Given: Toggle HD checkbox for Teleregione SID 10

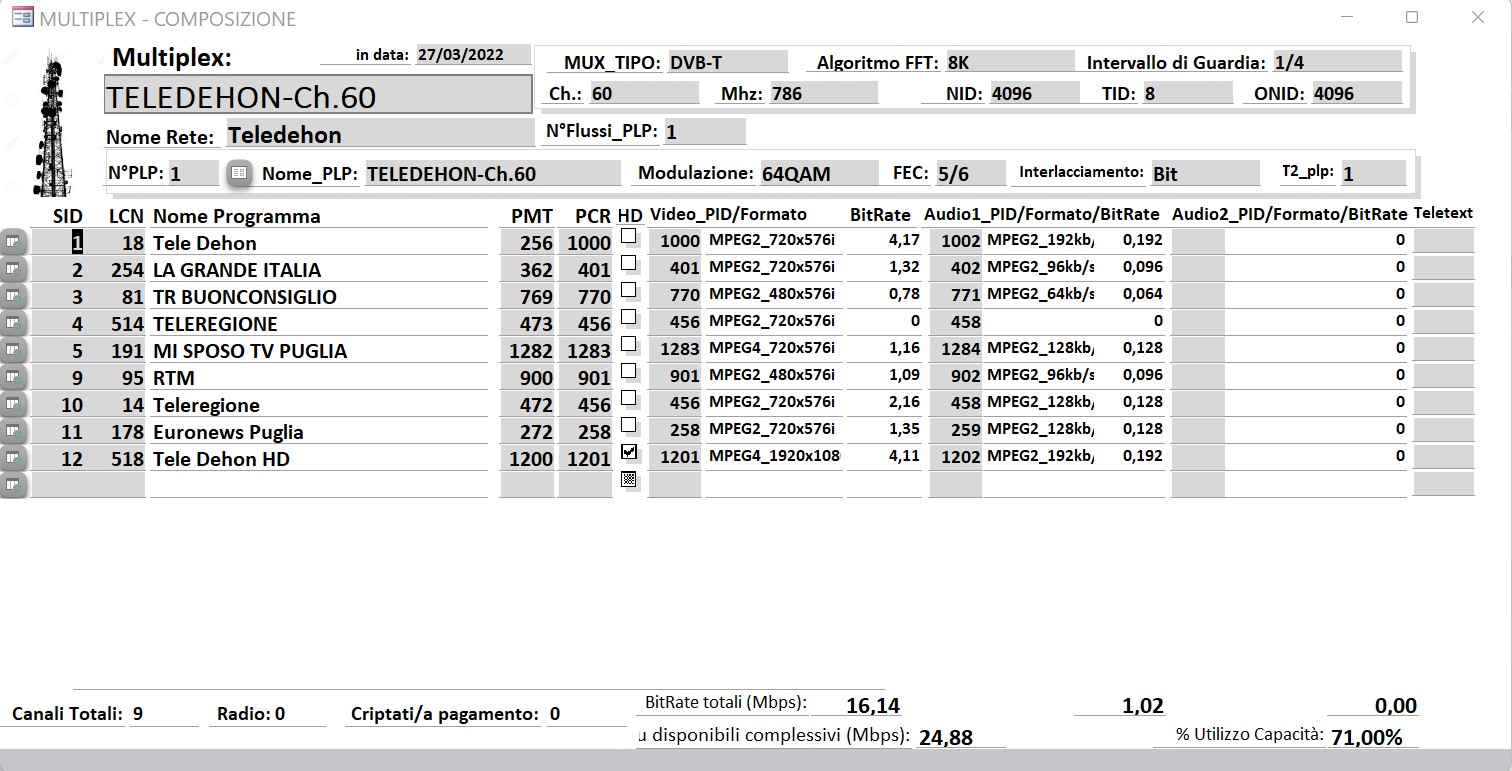Looking at the screenshot, I should point(628,398).
